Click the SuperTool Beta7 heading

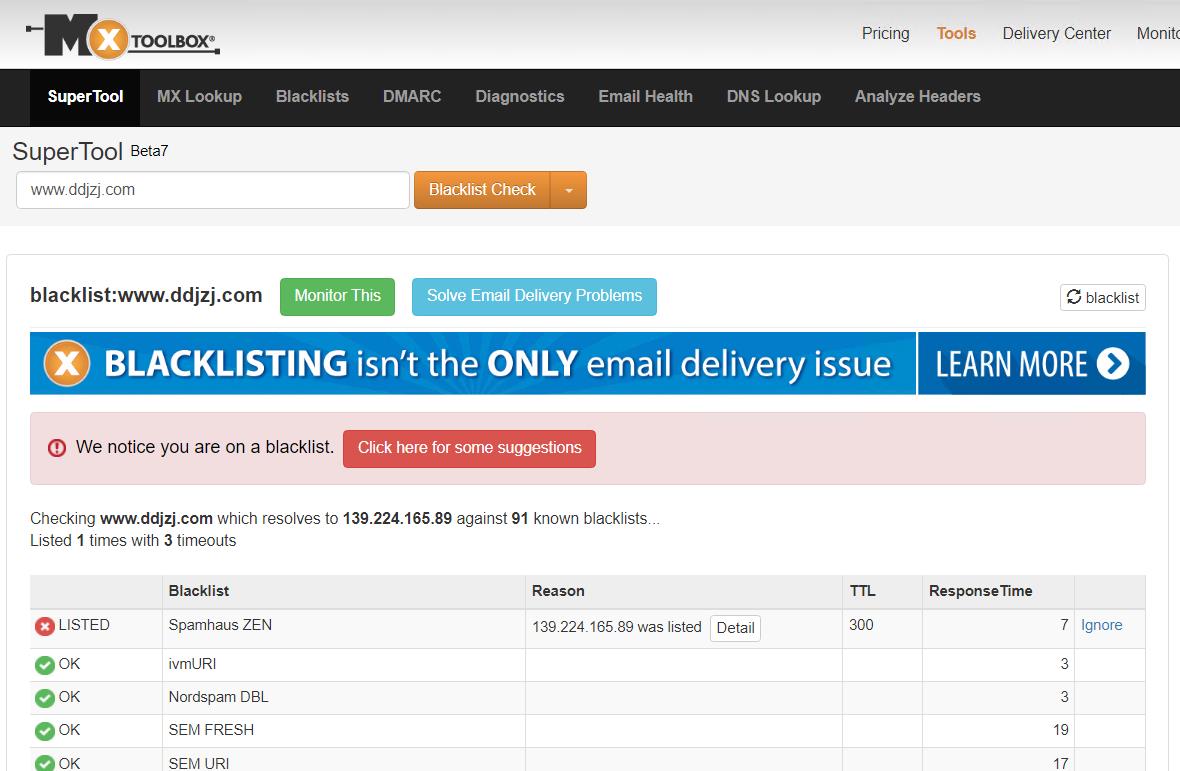[x=90, y=152]
